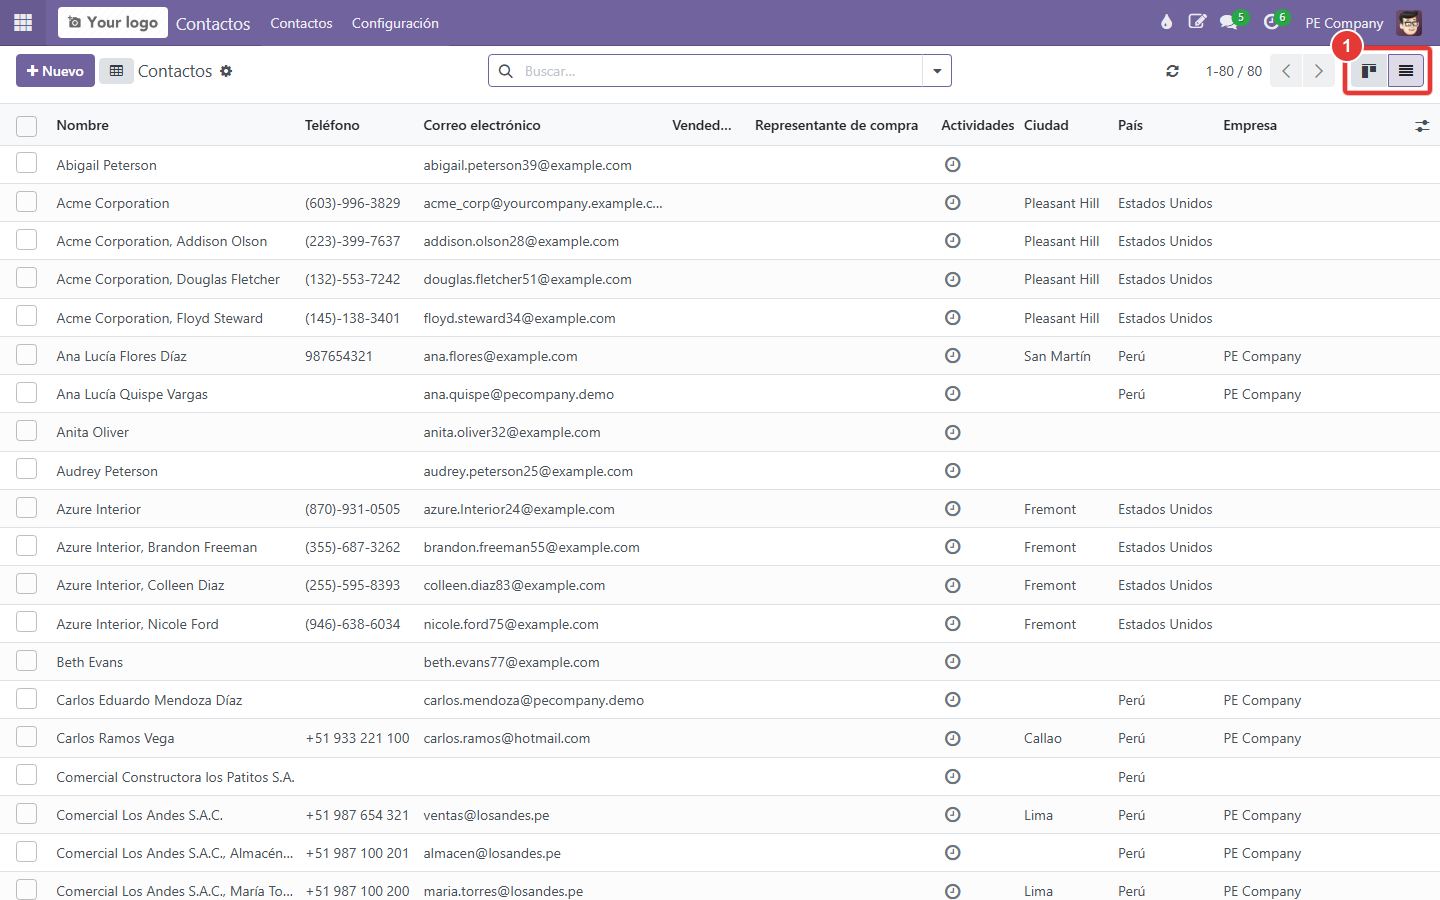The width and height of the screenshot is (1440, 900).
Task: Sort by the Nombre column header
Action: coord(82,126)
